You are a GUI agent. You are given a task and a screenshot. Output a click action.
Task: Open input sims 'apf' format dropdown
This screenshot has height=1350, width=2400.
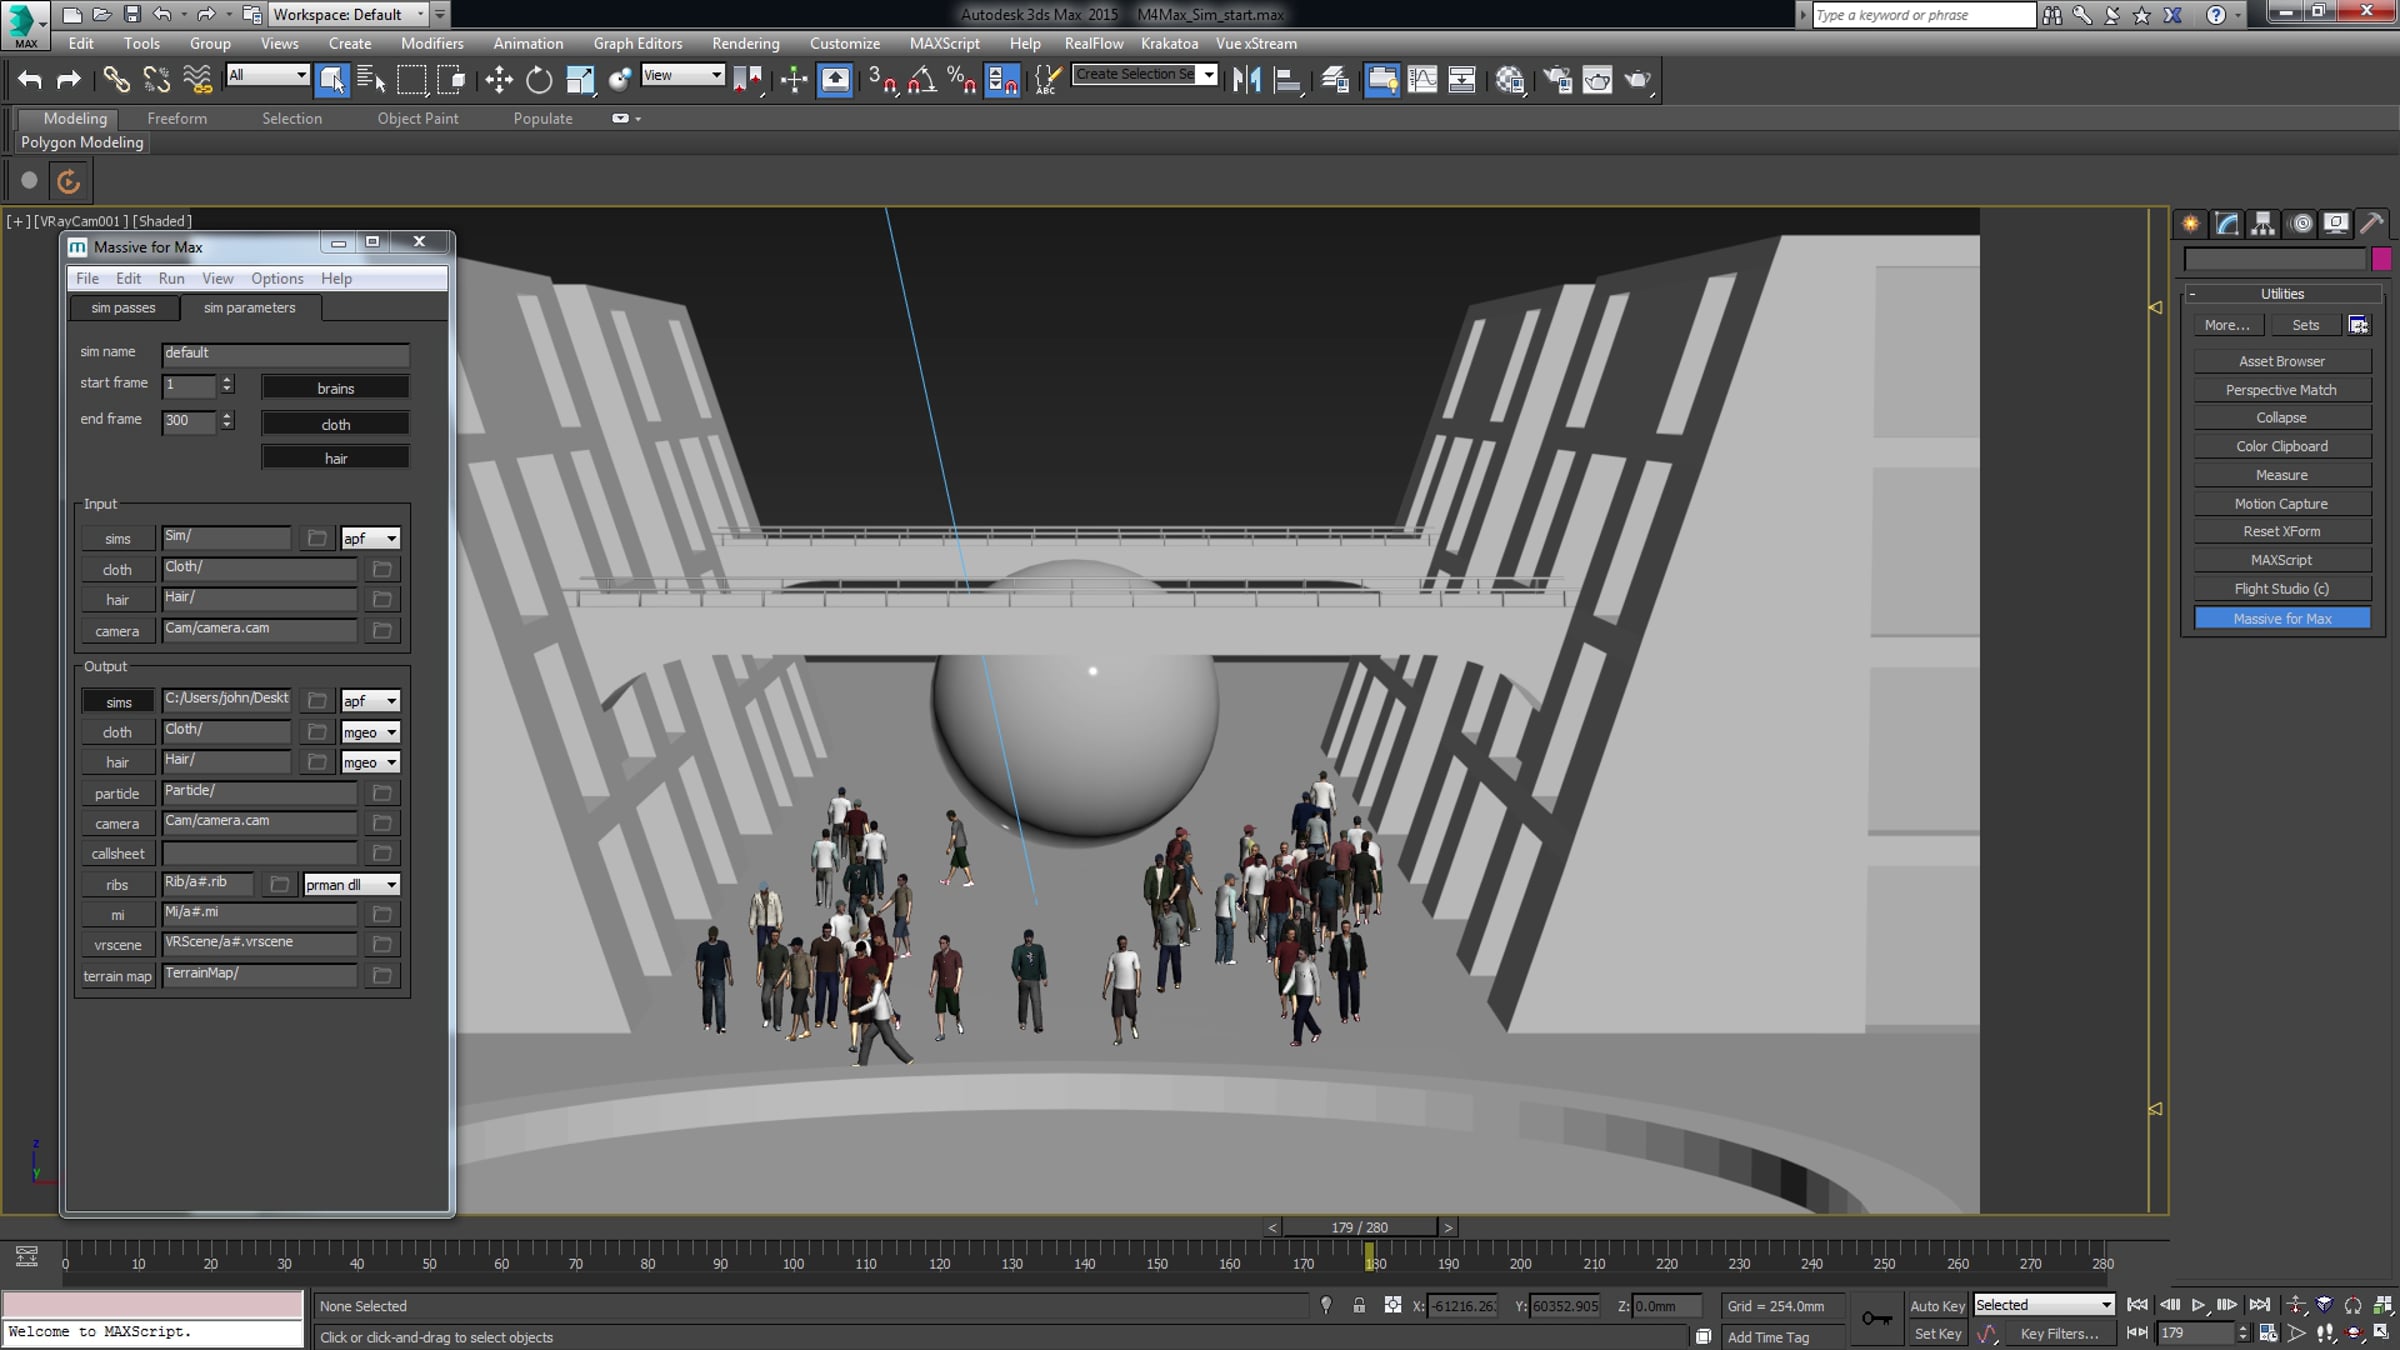[370, 538]
